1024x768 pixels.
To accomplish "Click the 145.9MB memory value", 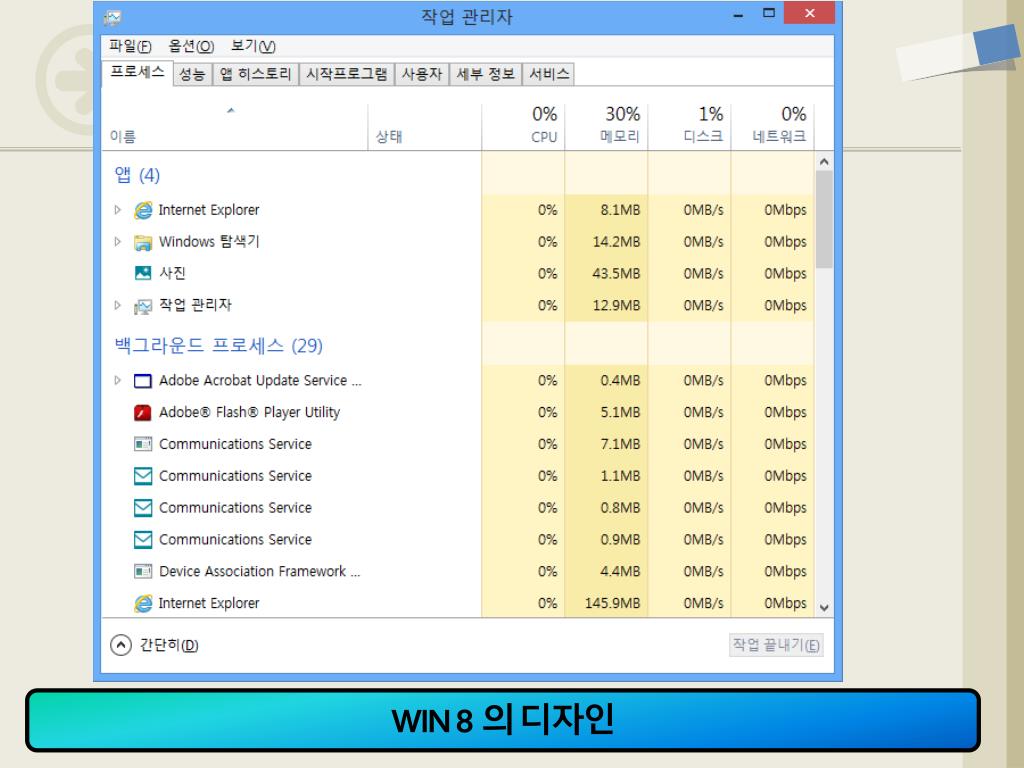I will pos(612,603).
